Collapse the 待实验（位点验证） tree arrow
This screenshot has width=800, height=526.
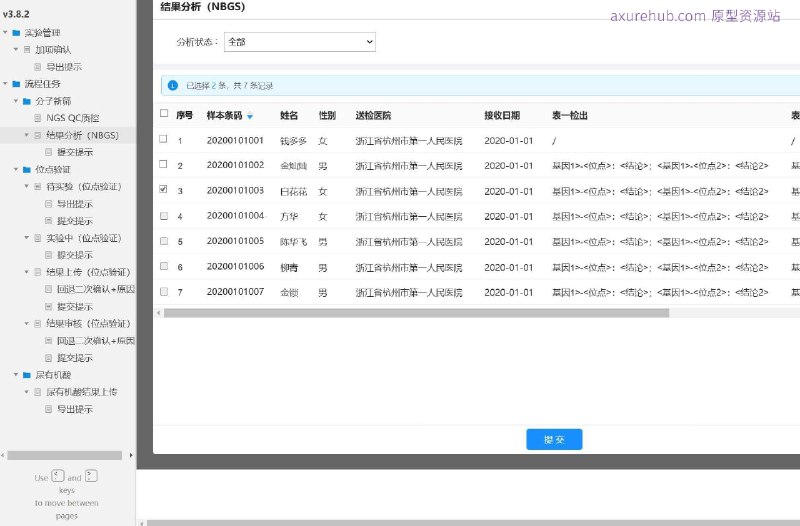(27, 187)
